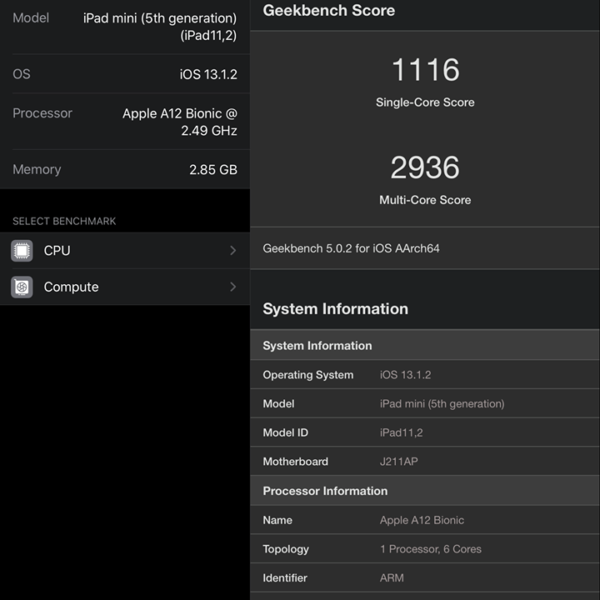Click the Geekbench 5.0.2 version text
This screenshot has height=600, width=600.
point(351,248)
